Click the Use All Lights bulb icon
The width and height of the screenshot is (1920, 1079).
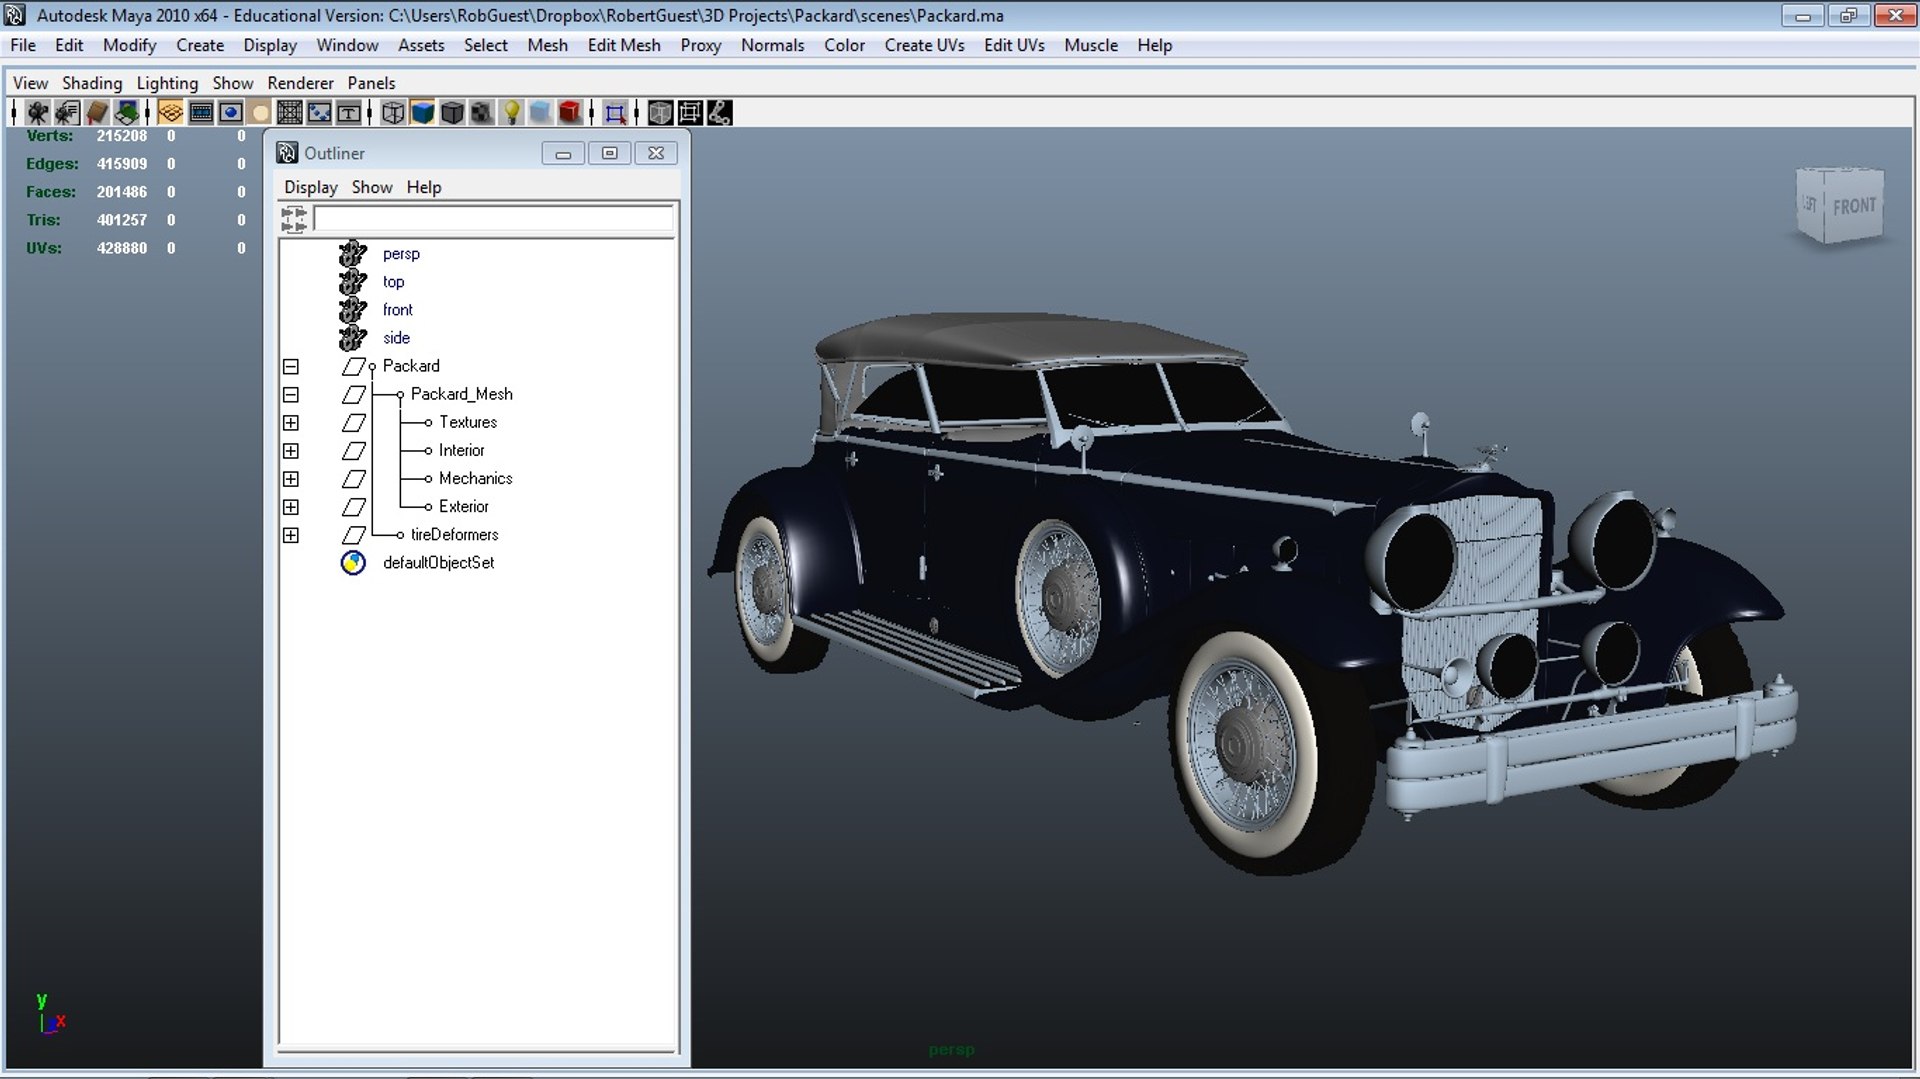(x=511, y=113)
